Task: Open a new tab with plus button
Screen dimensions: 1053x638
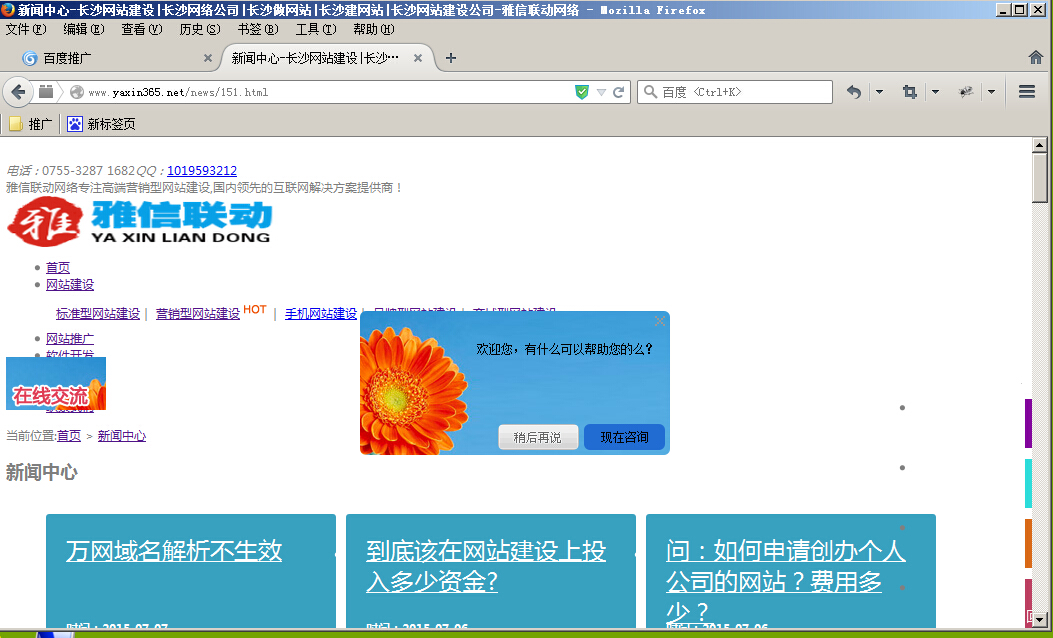Action: coord(451,58)
